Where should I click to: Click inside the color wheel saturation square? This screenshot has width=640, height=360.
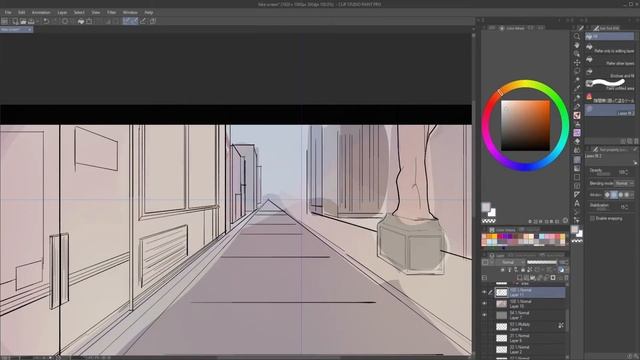tap(525, 125)
